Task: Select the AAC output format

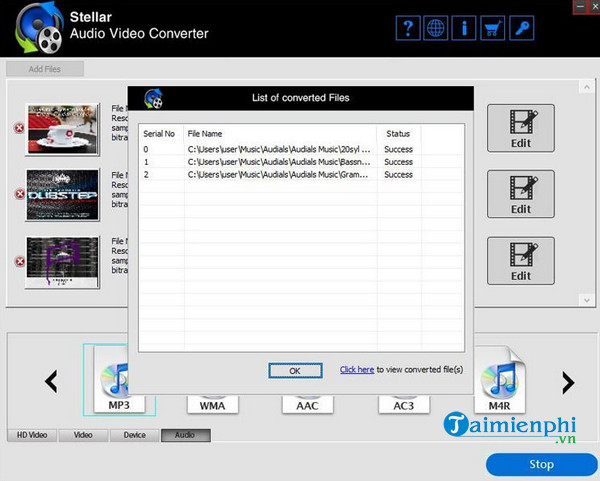Action: [307, 405]
